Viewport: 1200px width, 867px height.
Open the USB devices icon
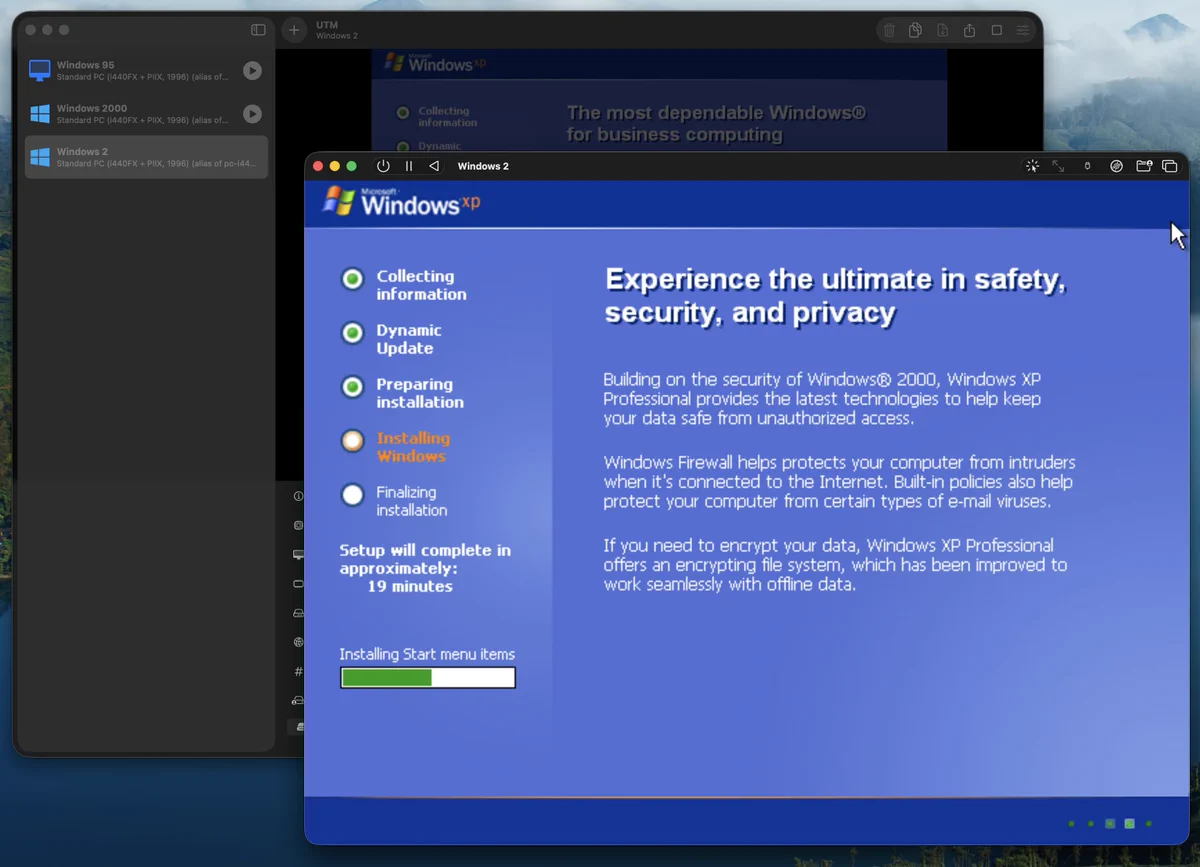tap(1087, 166)
